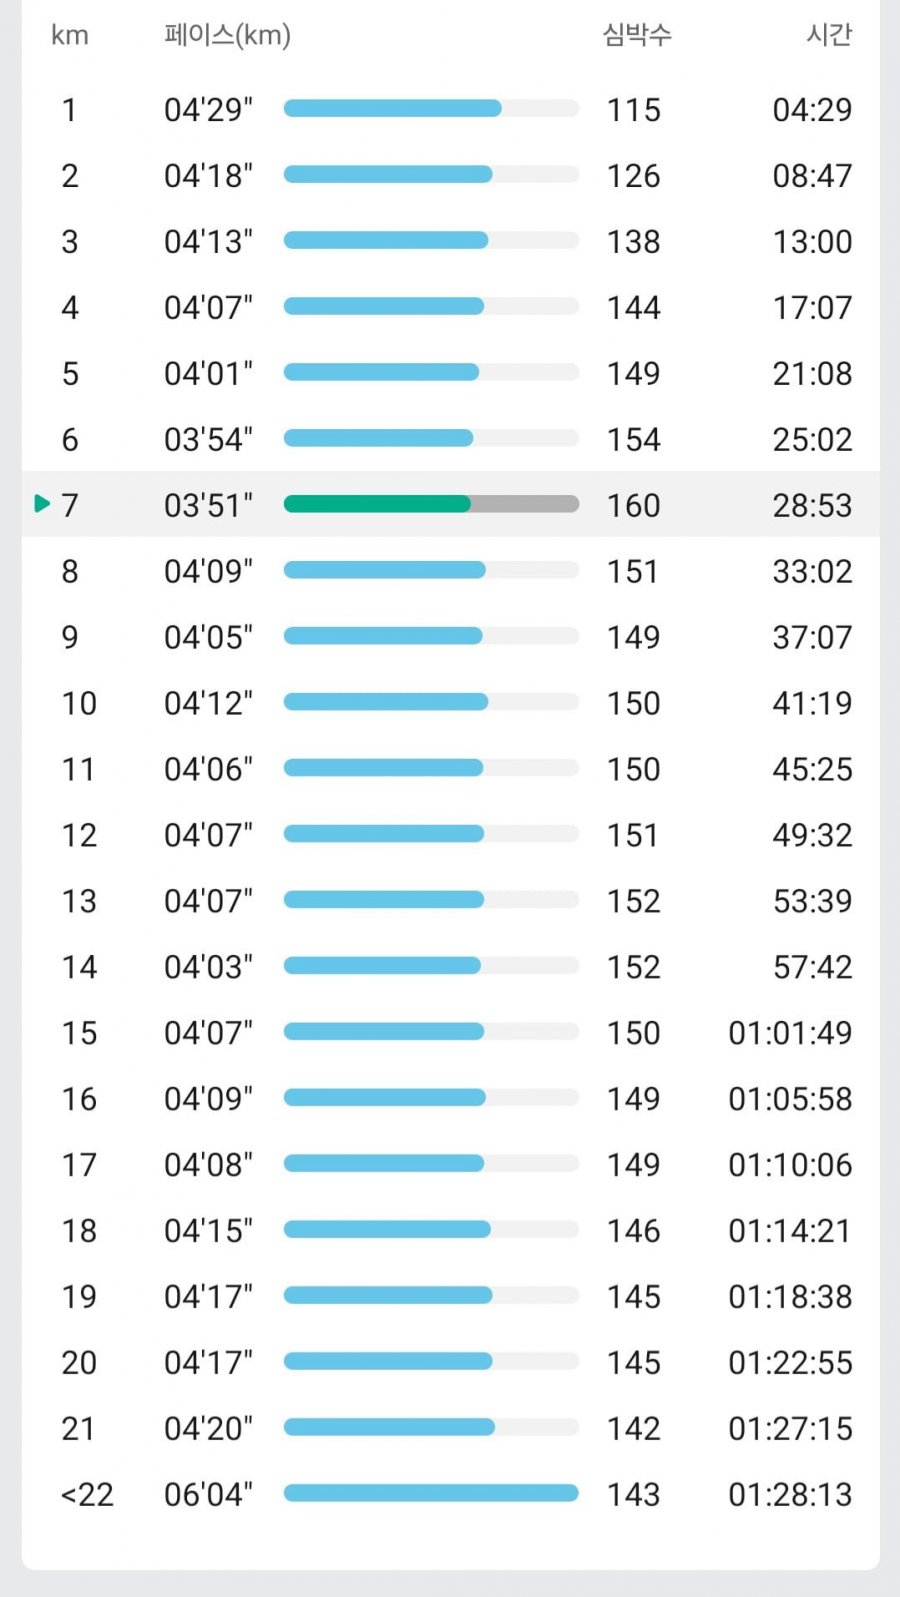900x1597 pixels.
Task: Click the green arrow marker beside km 7
Action: 42,503
